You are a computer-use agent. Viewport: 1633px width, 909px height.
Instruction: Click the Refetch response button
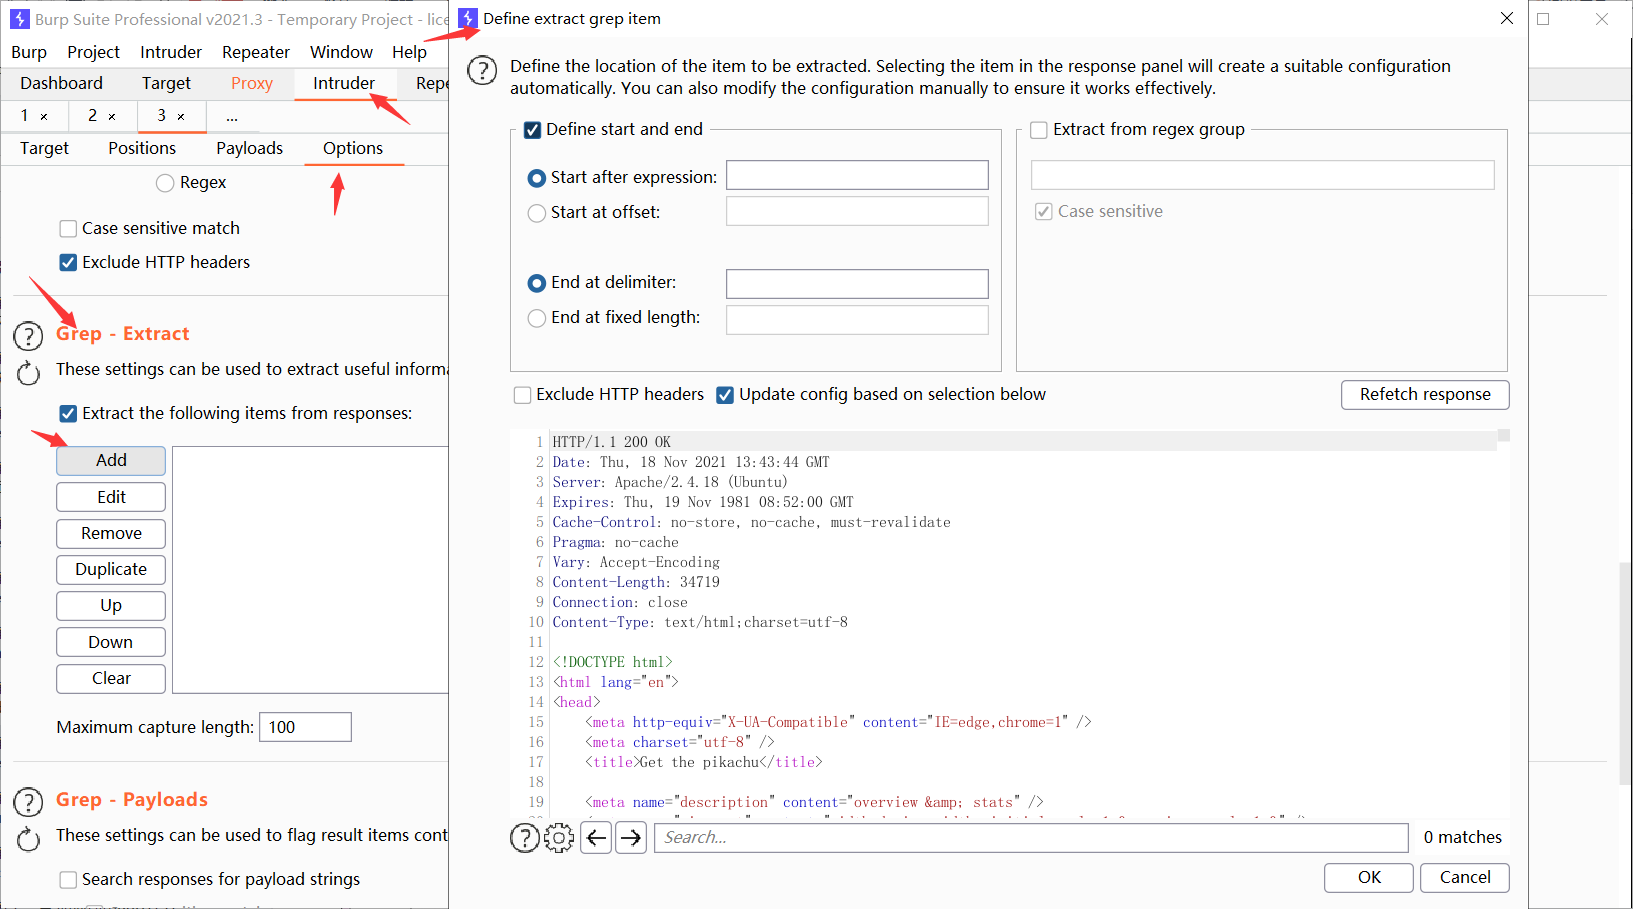click(x=1425, y=394)
